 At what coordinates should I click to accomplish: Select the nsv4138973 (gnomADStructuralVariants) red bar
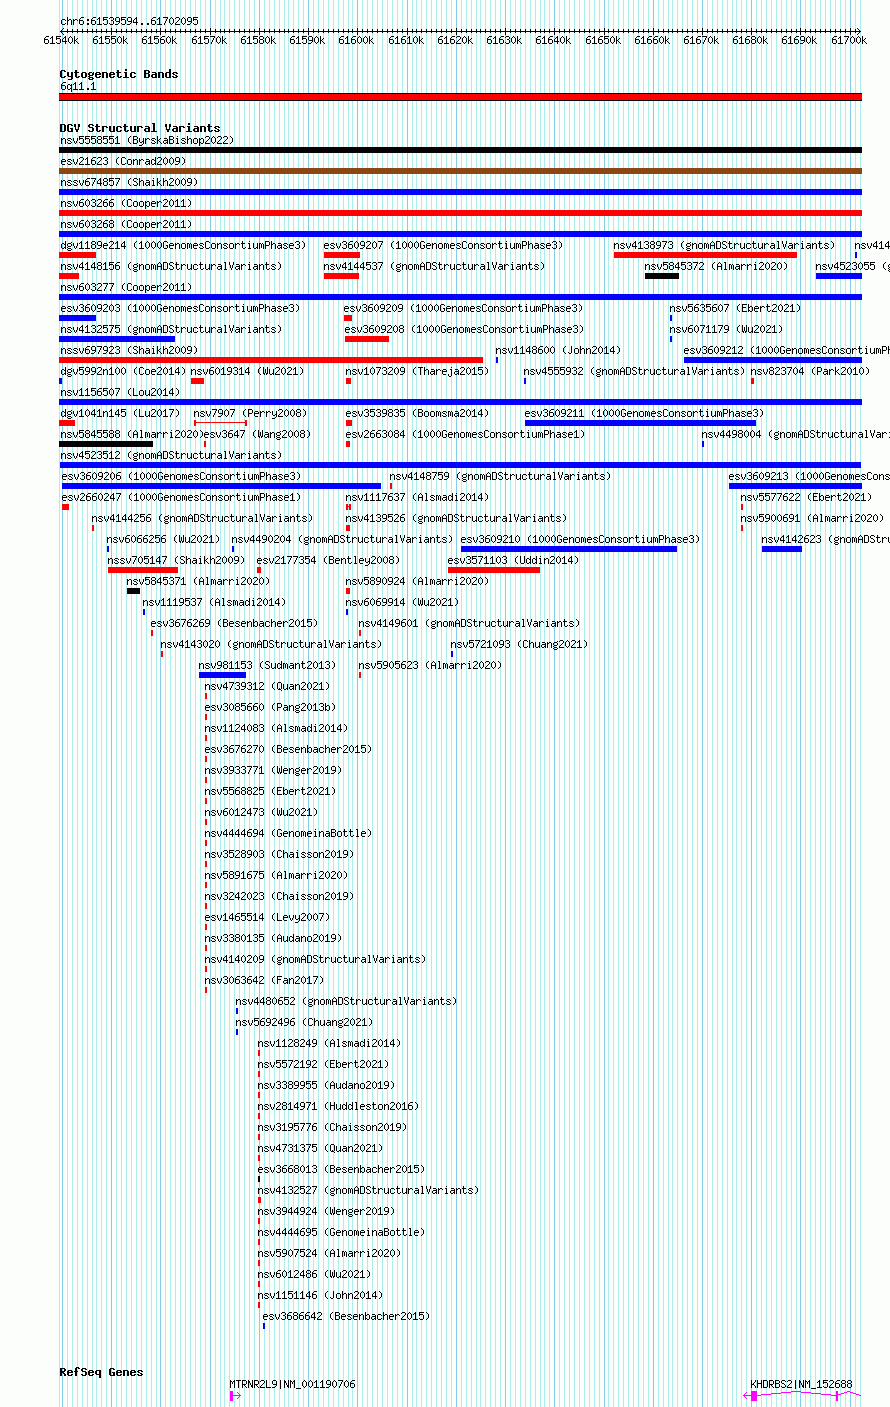coord(705,255)
